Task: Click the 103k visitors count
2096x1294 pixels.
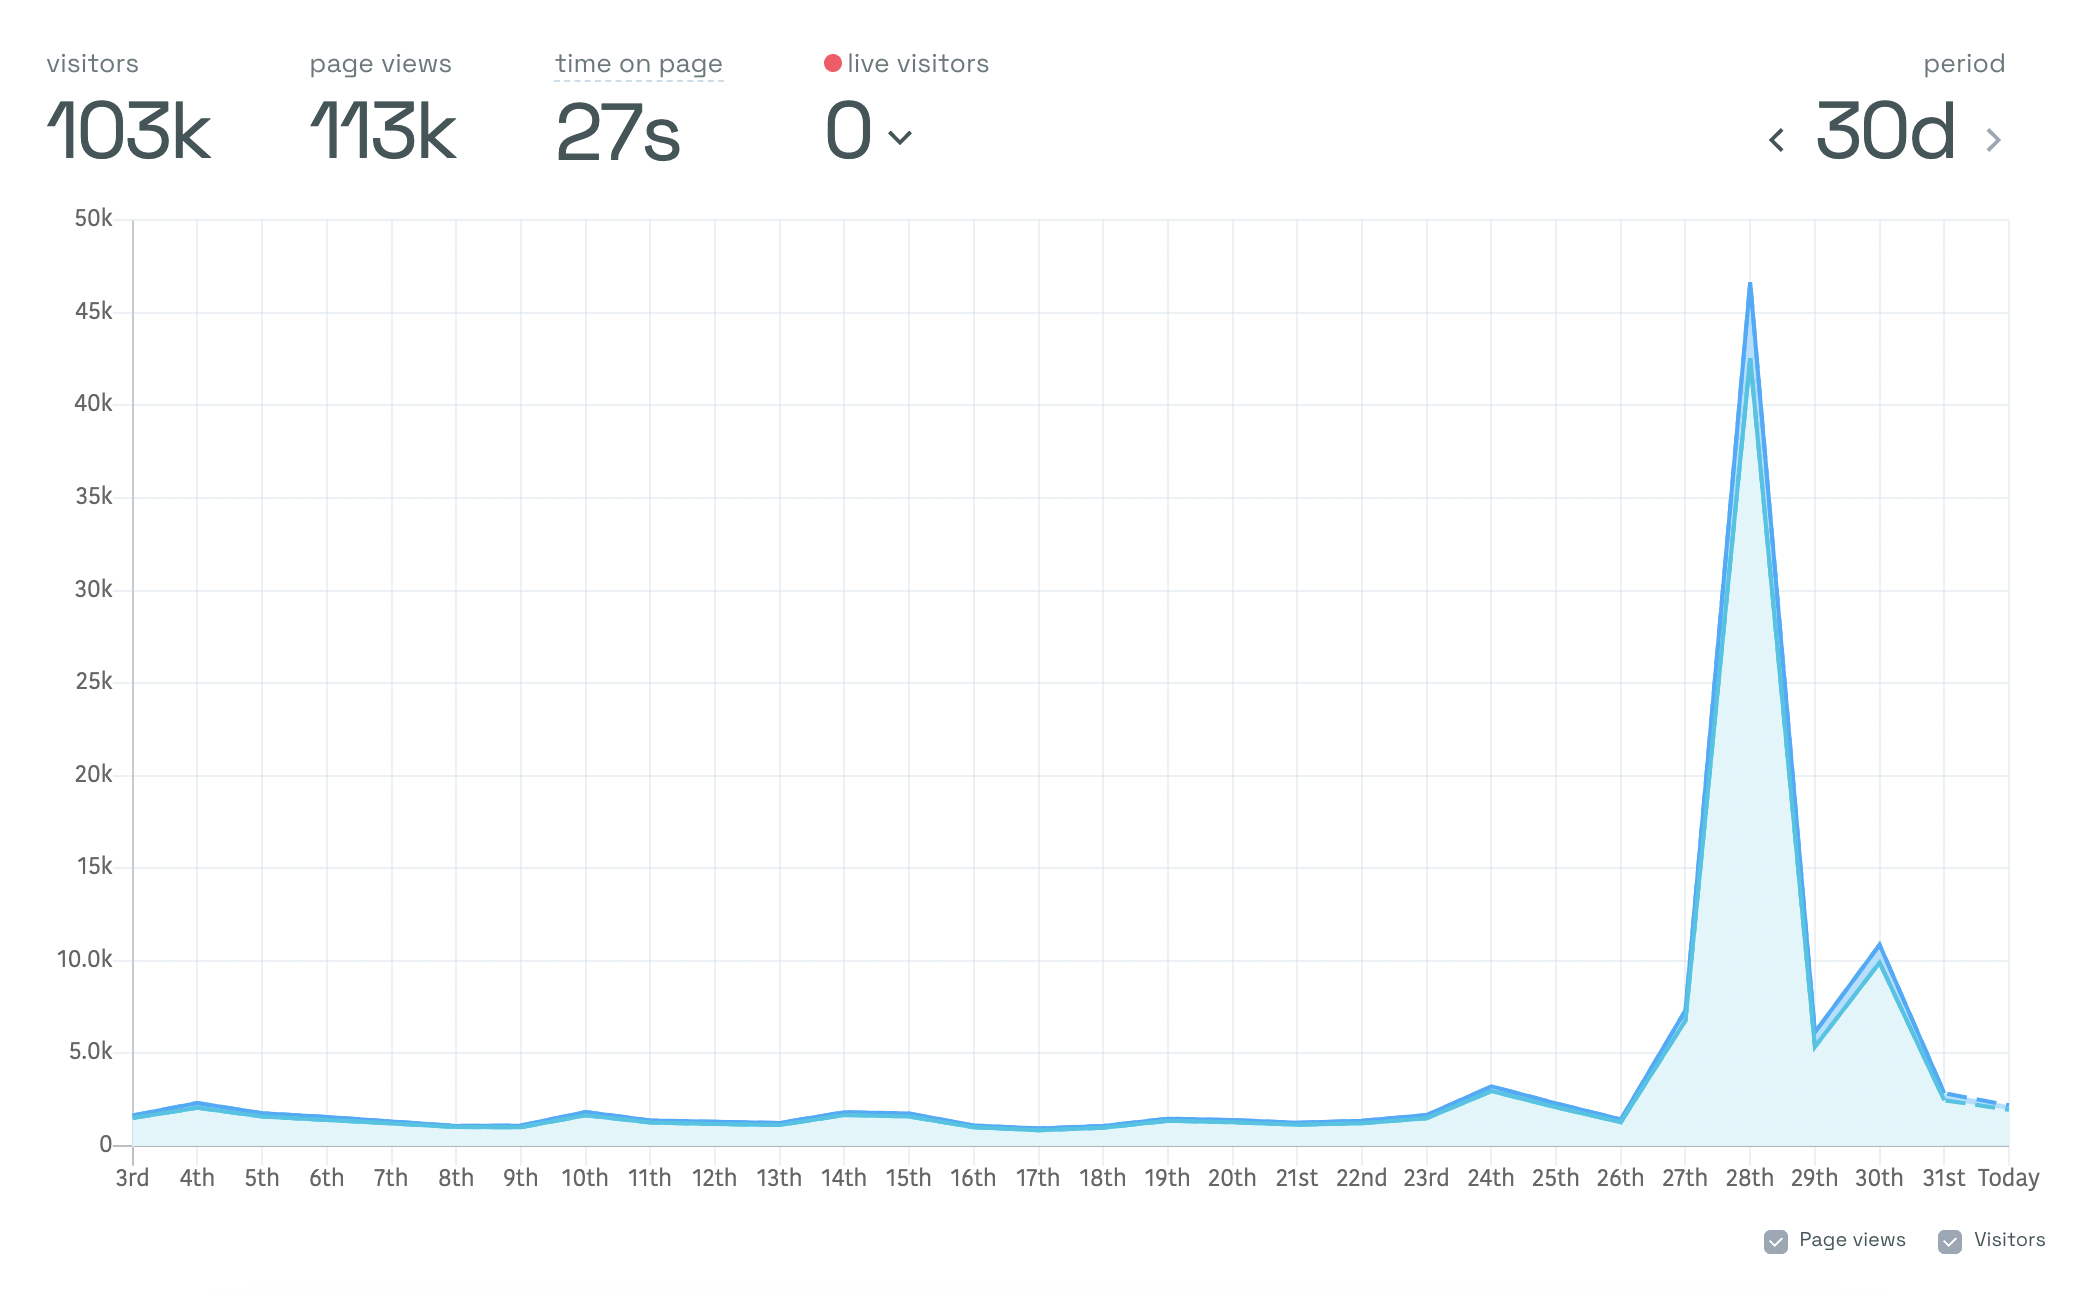Action: 129,132
